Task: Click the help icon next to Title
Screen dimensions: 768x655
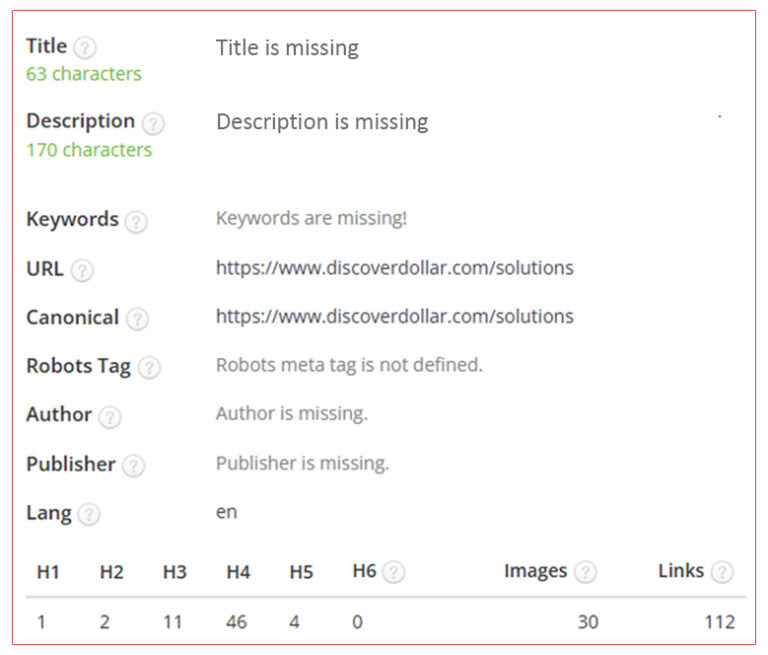Action: [86, 48]
